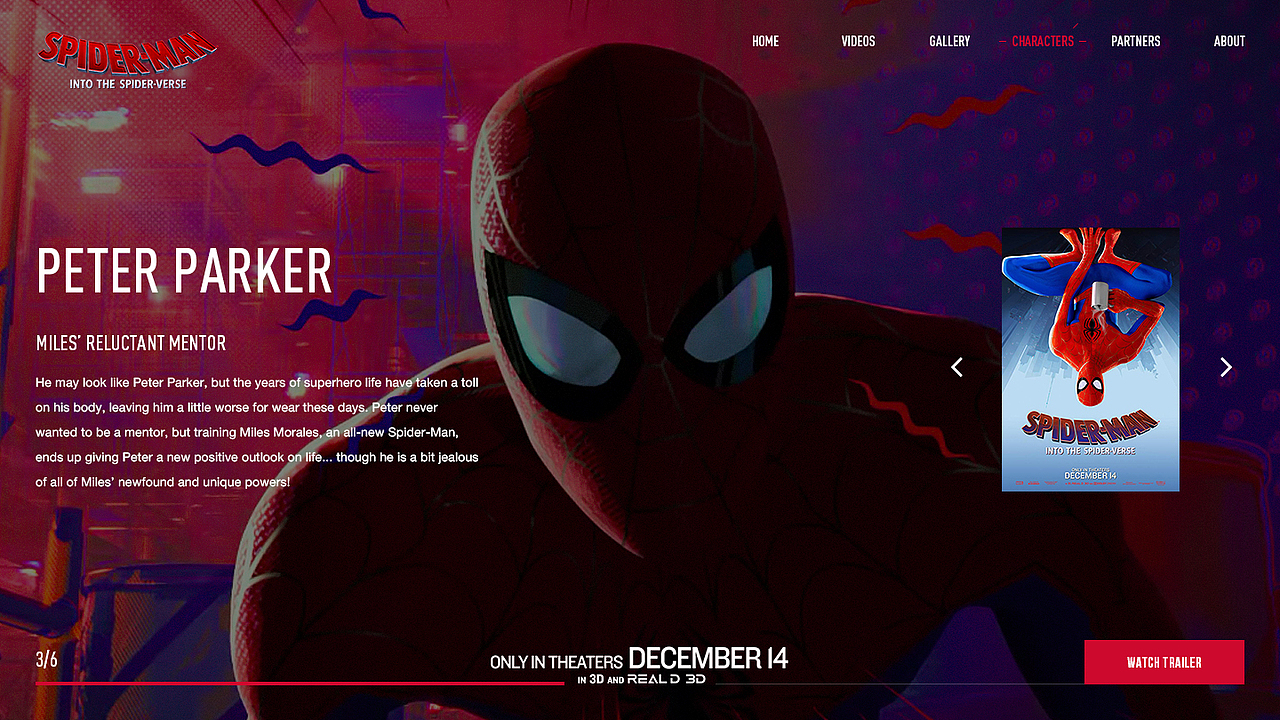Click the Miles' Reluctant Mentor subtitle

tap(131, 343)
